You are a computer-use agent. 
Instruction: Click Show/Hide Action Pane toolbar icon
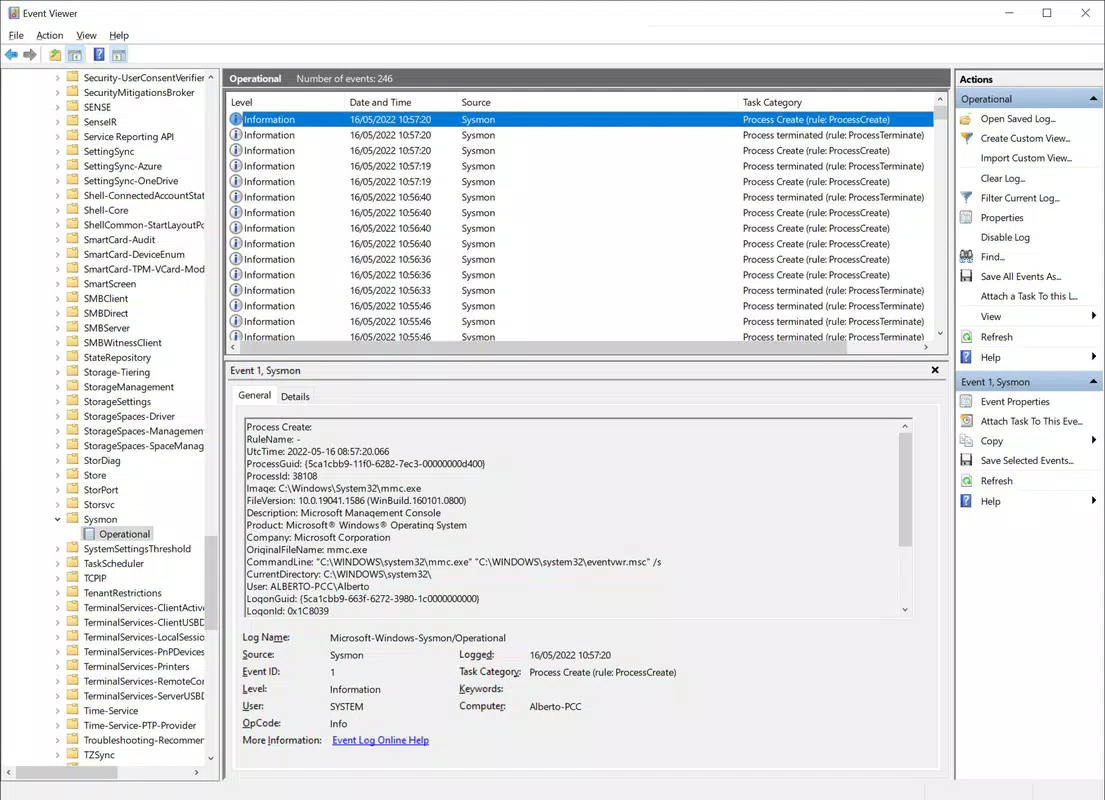click(x=118, y=55)
